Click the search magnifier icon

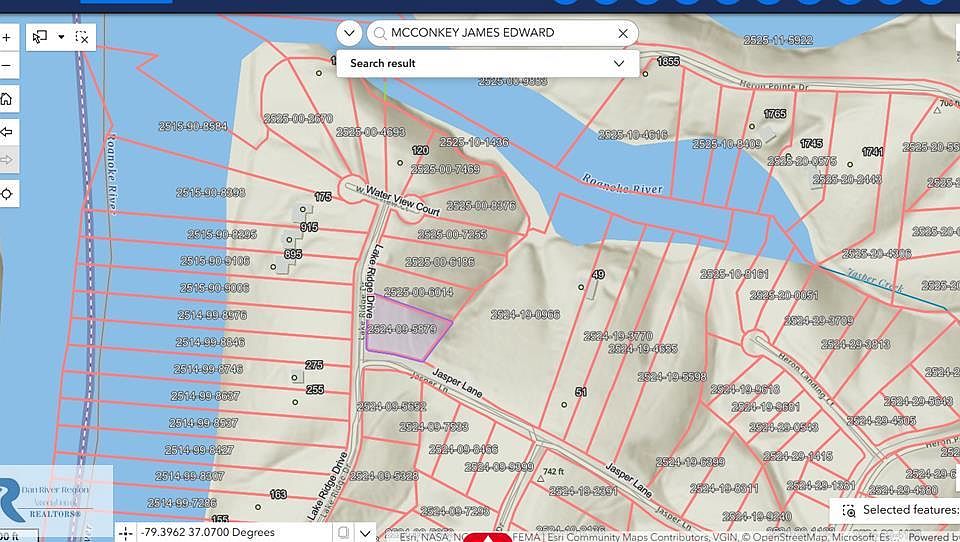click(x=380, y=33)
